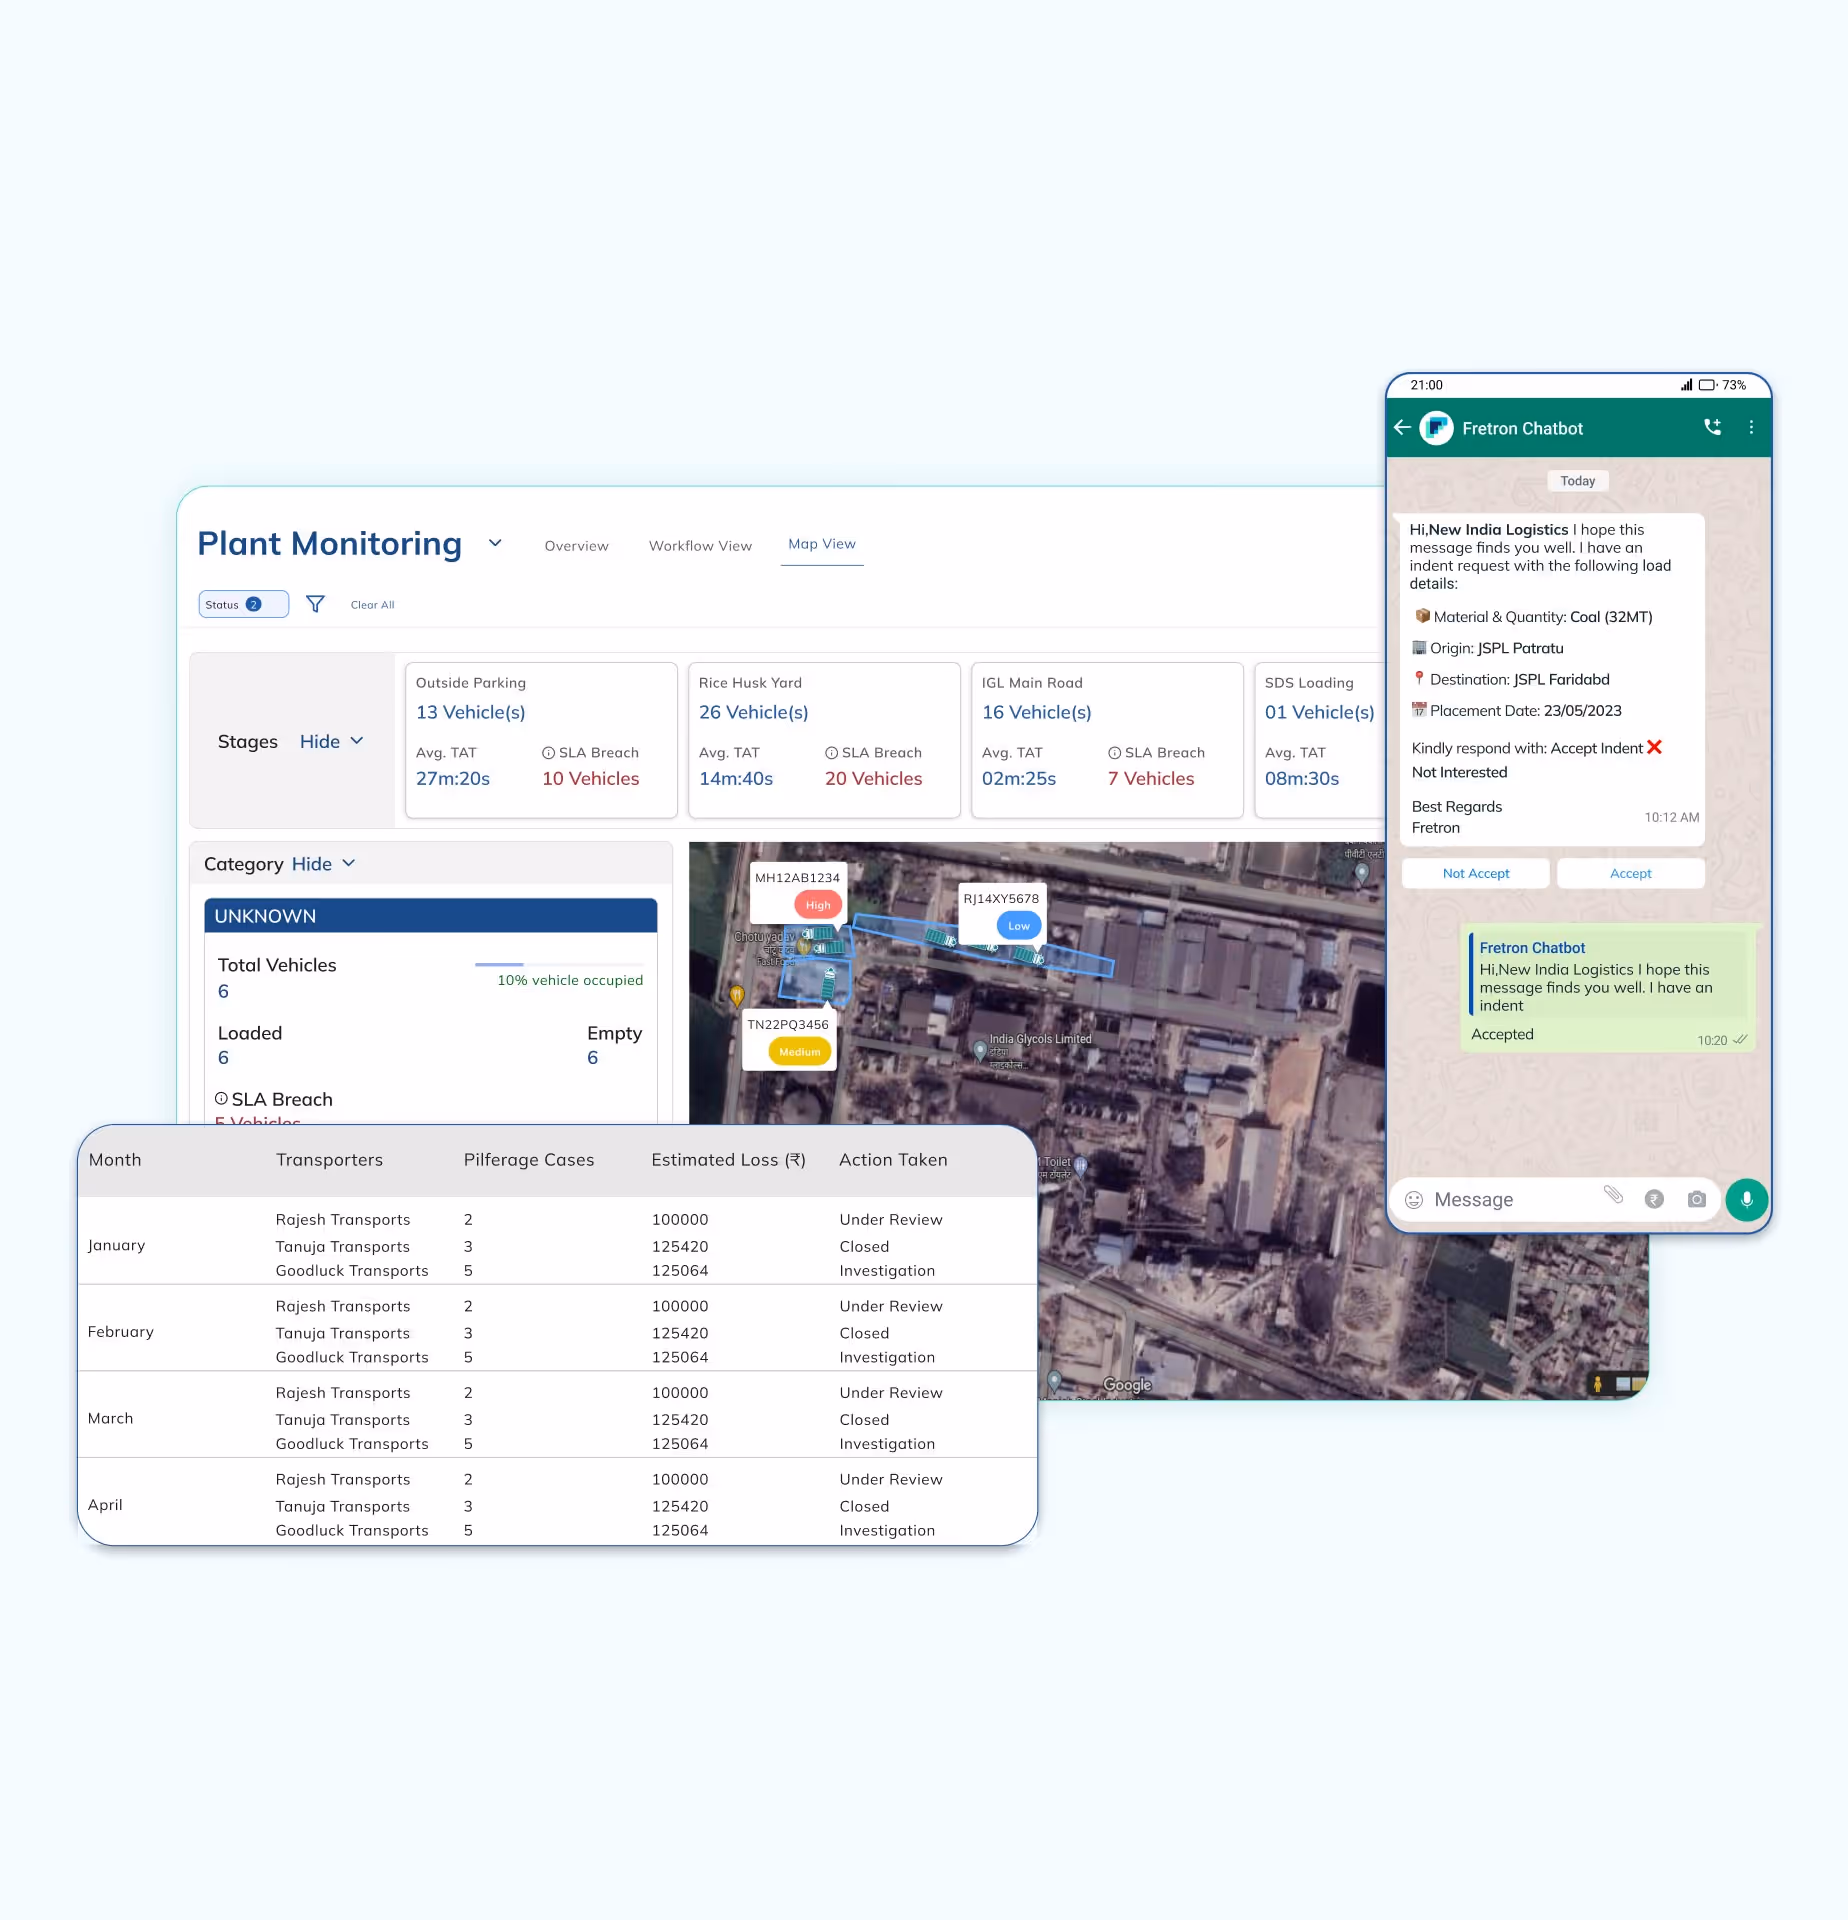Select the Map View tab
The image size is (1848, 1920).
click(x=822, y=544)
